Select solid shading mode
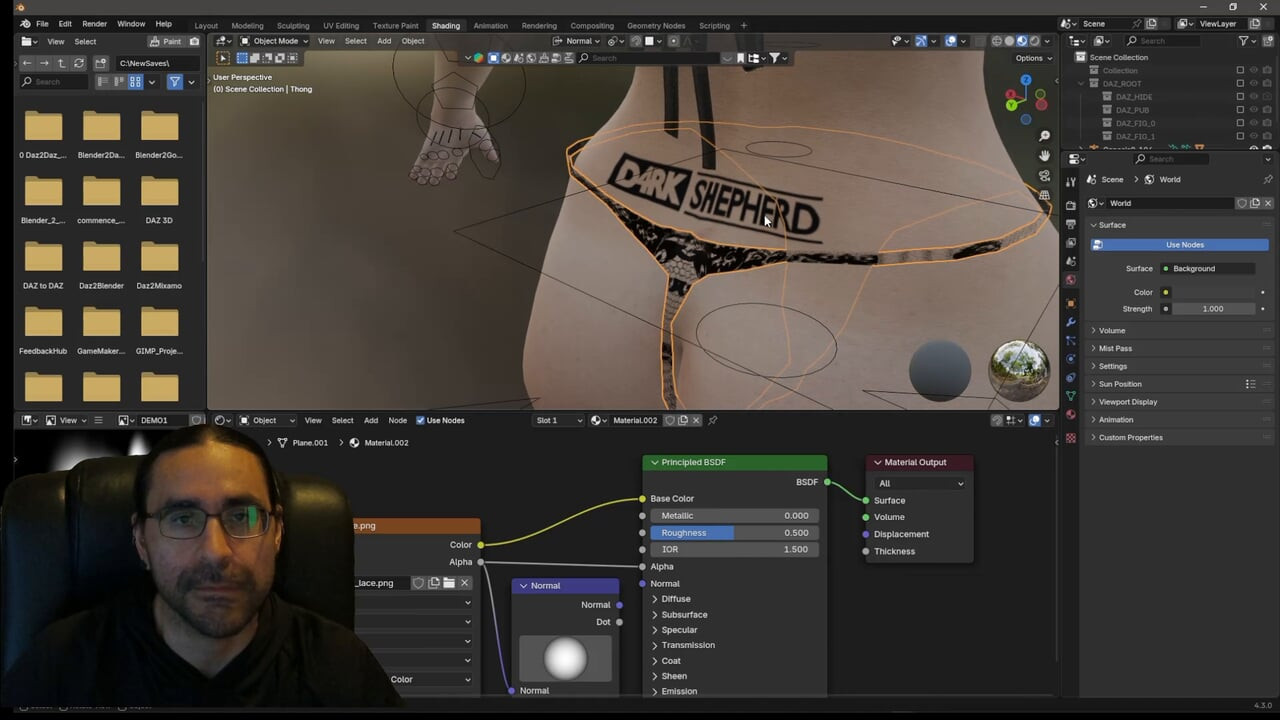 1009,41
